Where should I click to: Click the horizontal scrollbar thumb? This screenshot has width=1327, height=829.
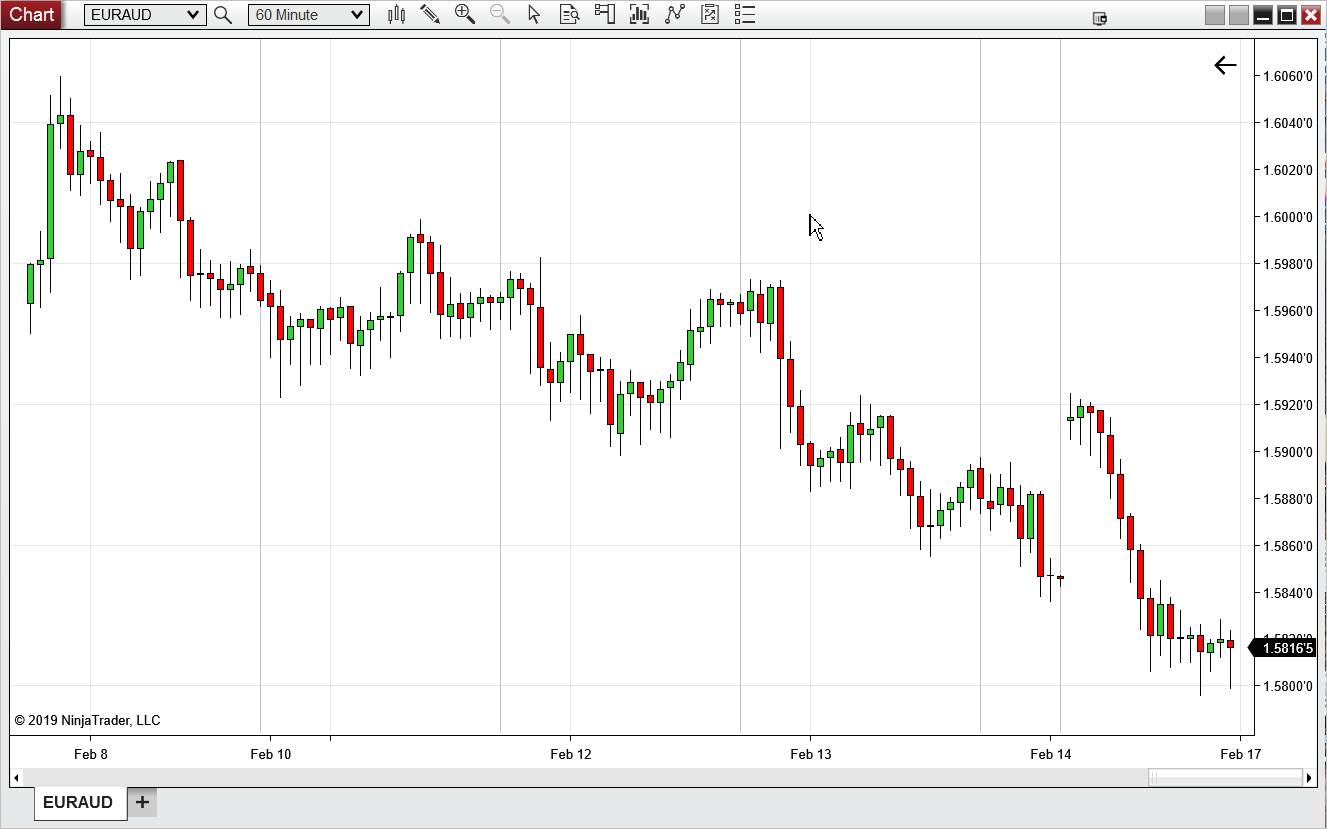[1225, 777]
